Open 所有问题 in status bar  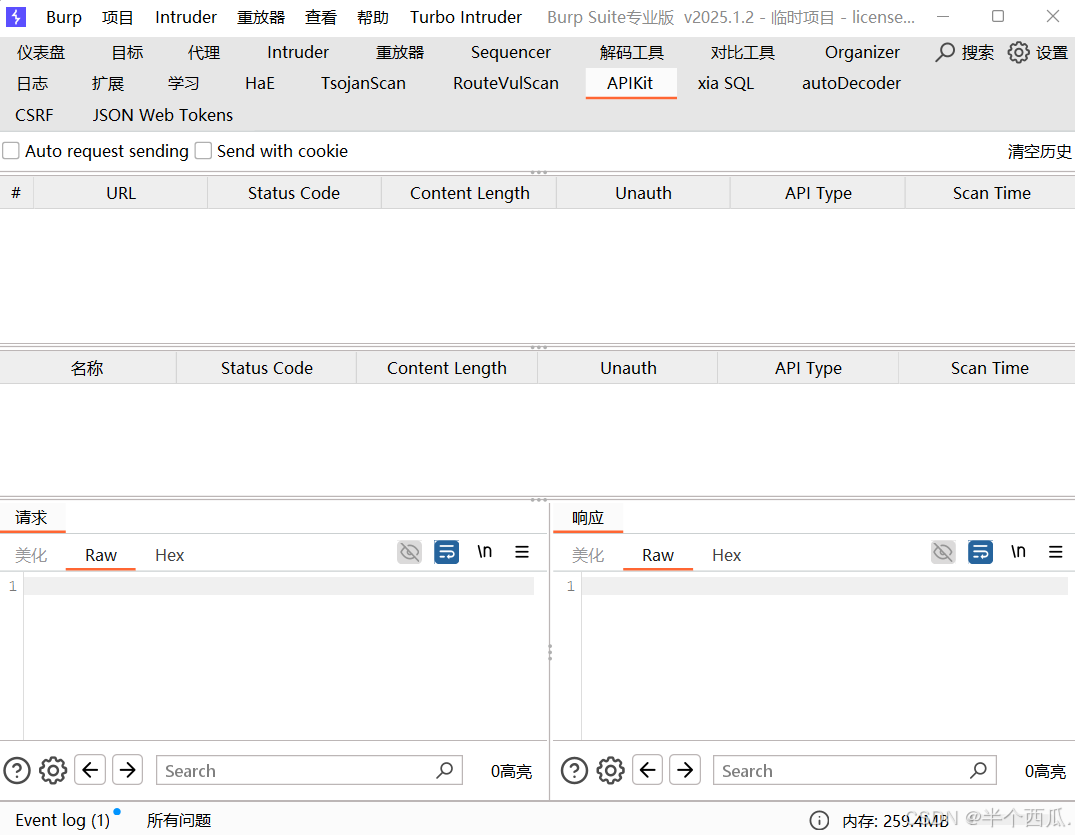click(179, 821)
